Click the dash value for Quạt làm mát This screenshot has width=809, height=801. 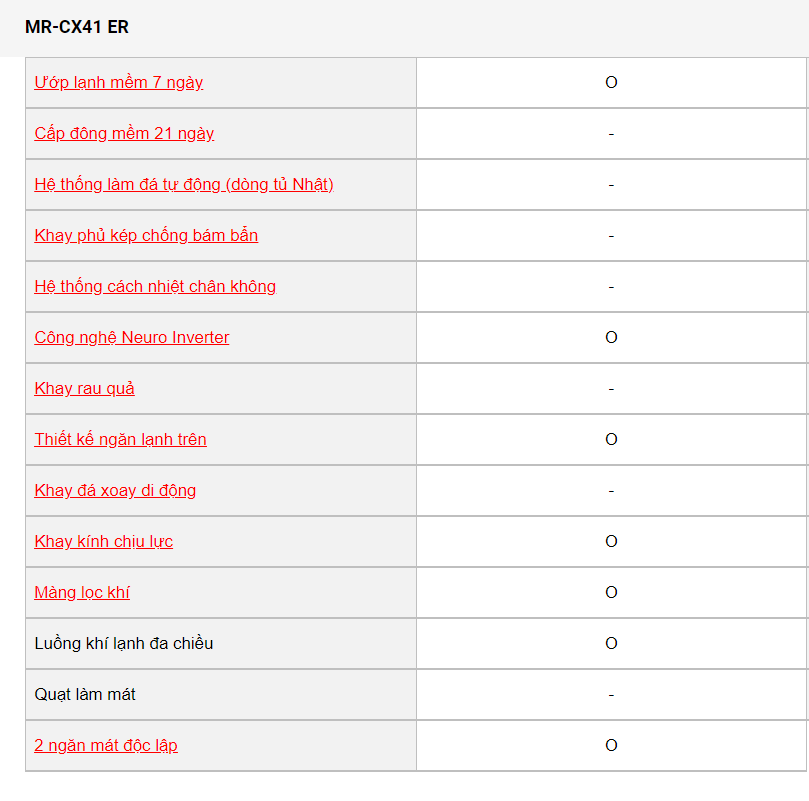point(611,695)
